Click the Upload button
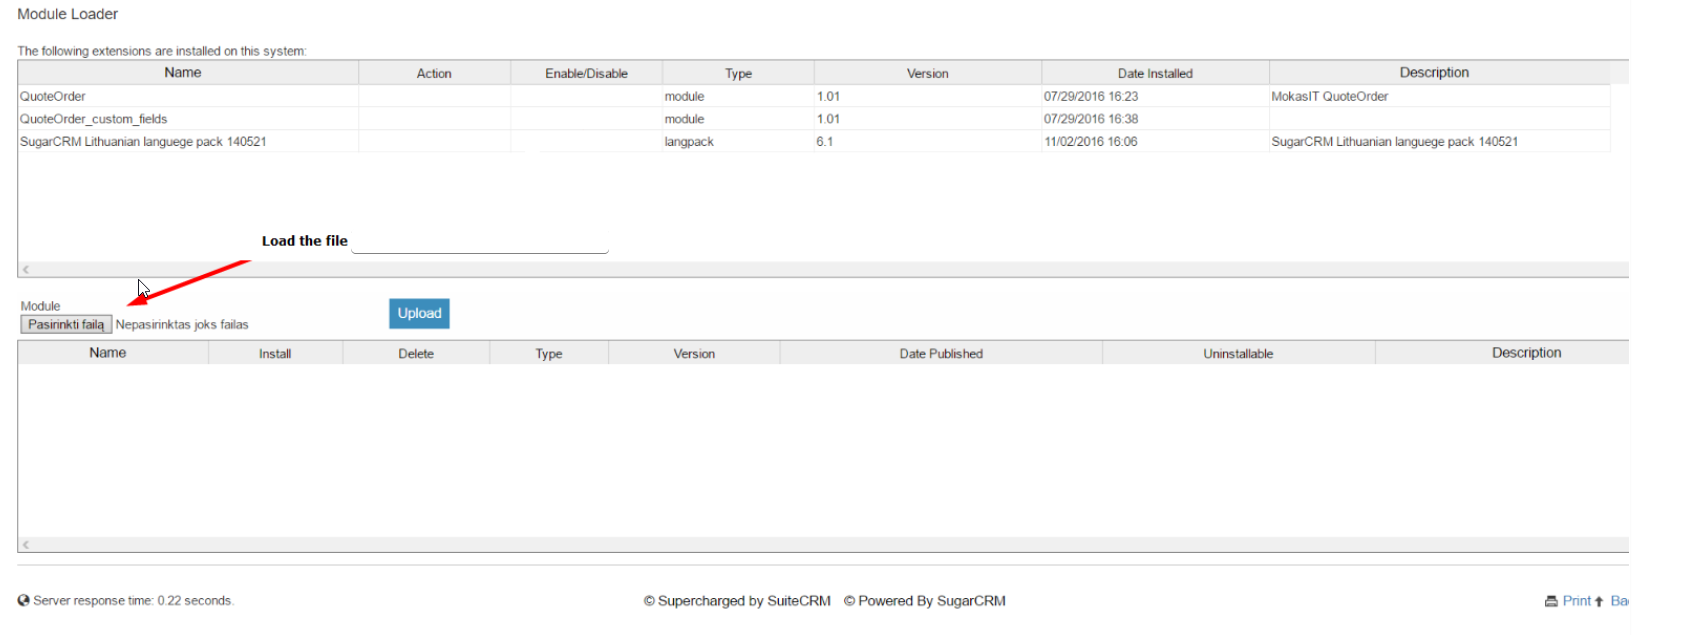The height and width of the screenshot is (635, 1683). (419, 313)
